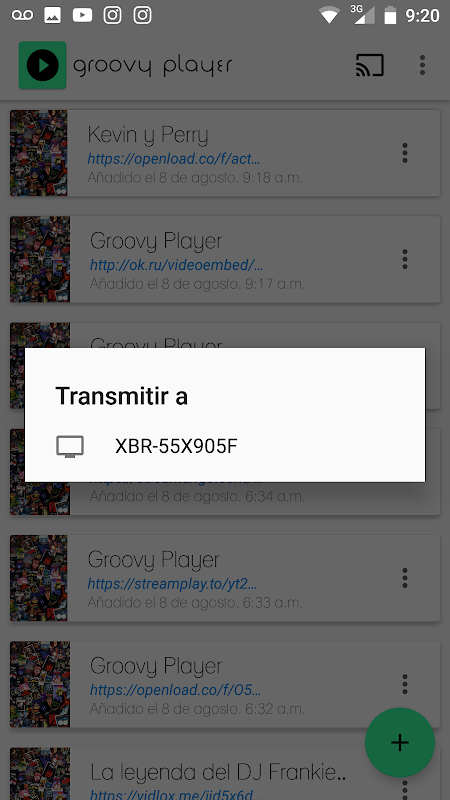Tap the Cast icon in the toolbar

click(x=369, y=65)
